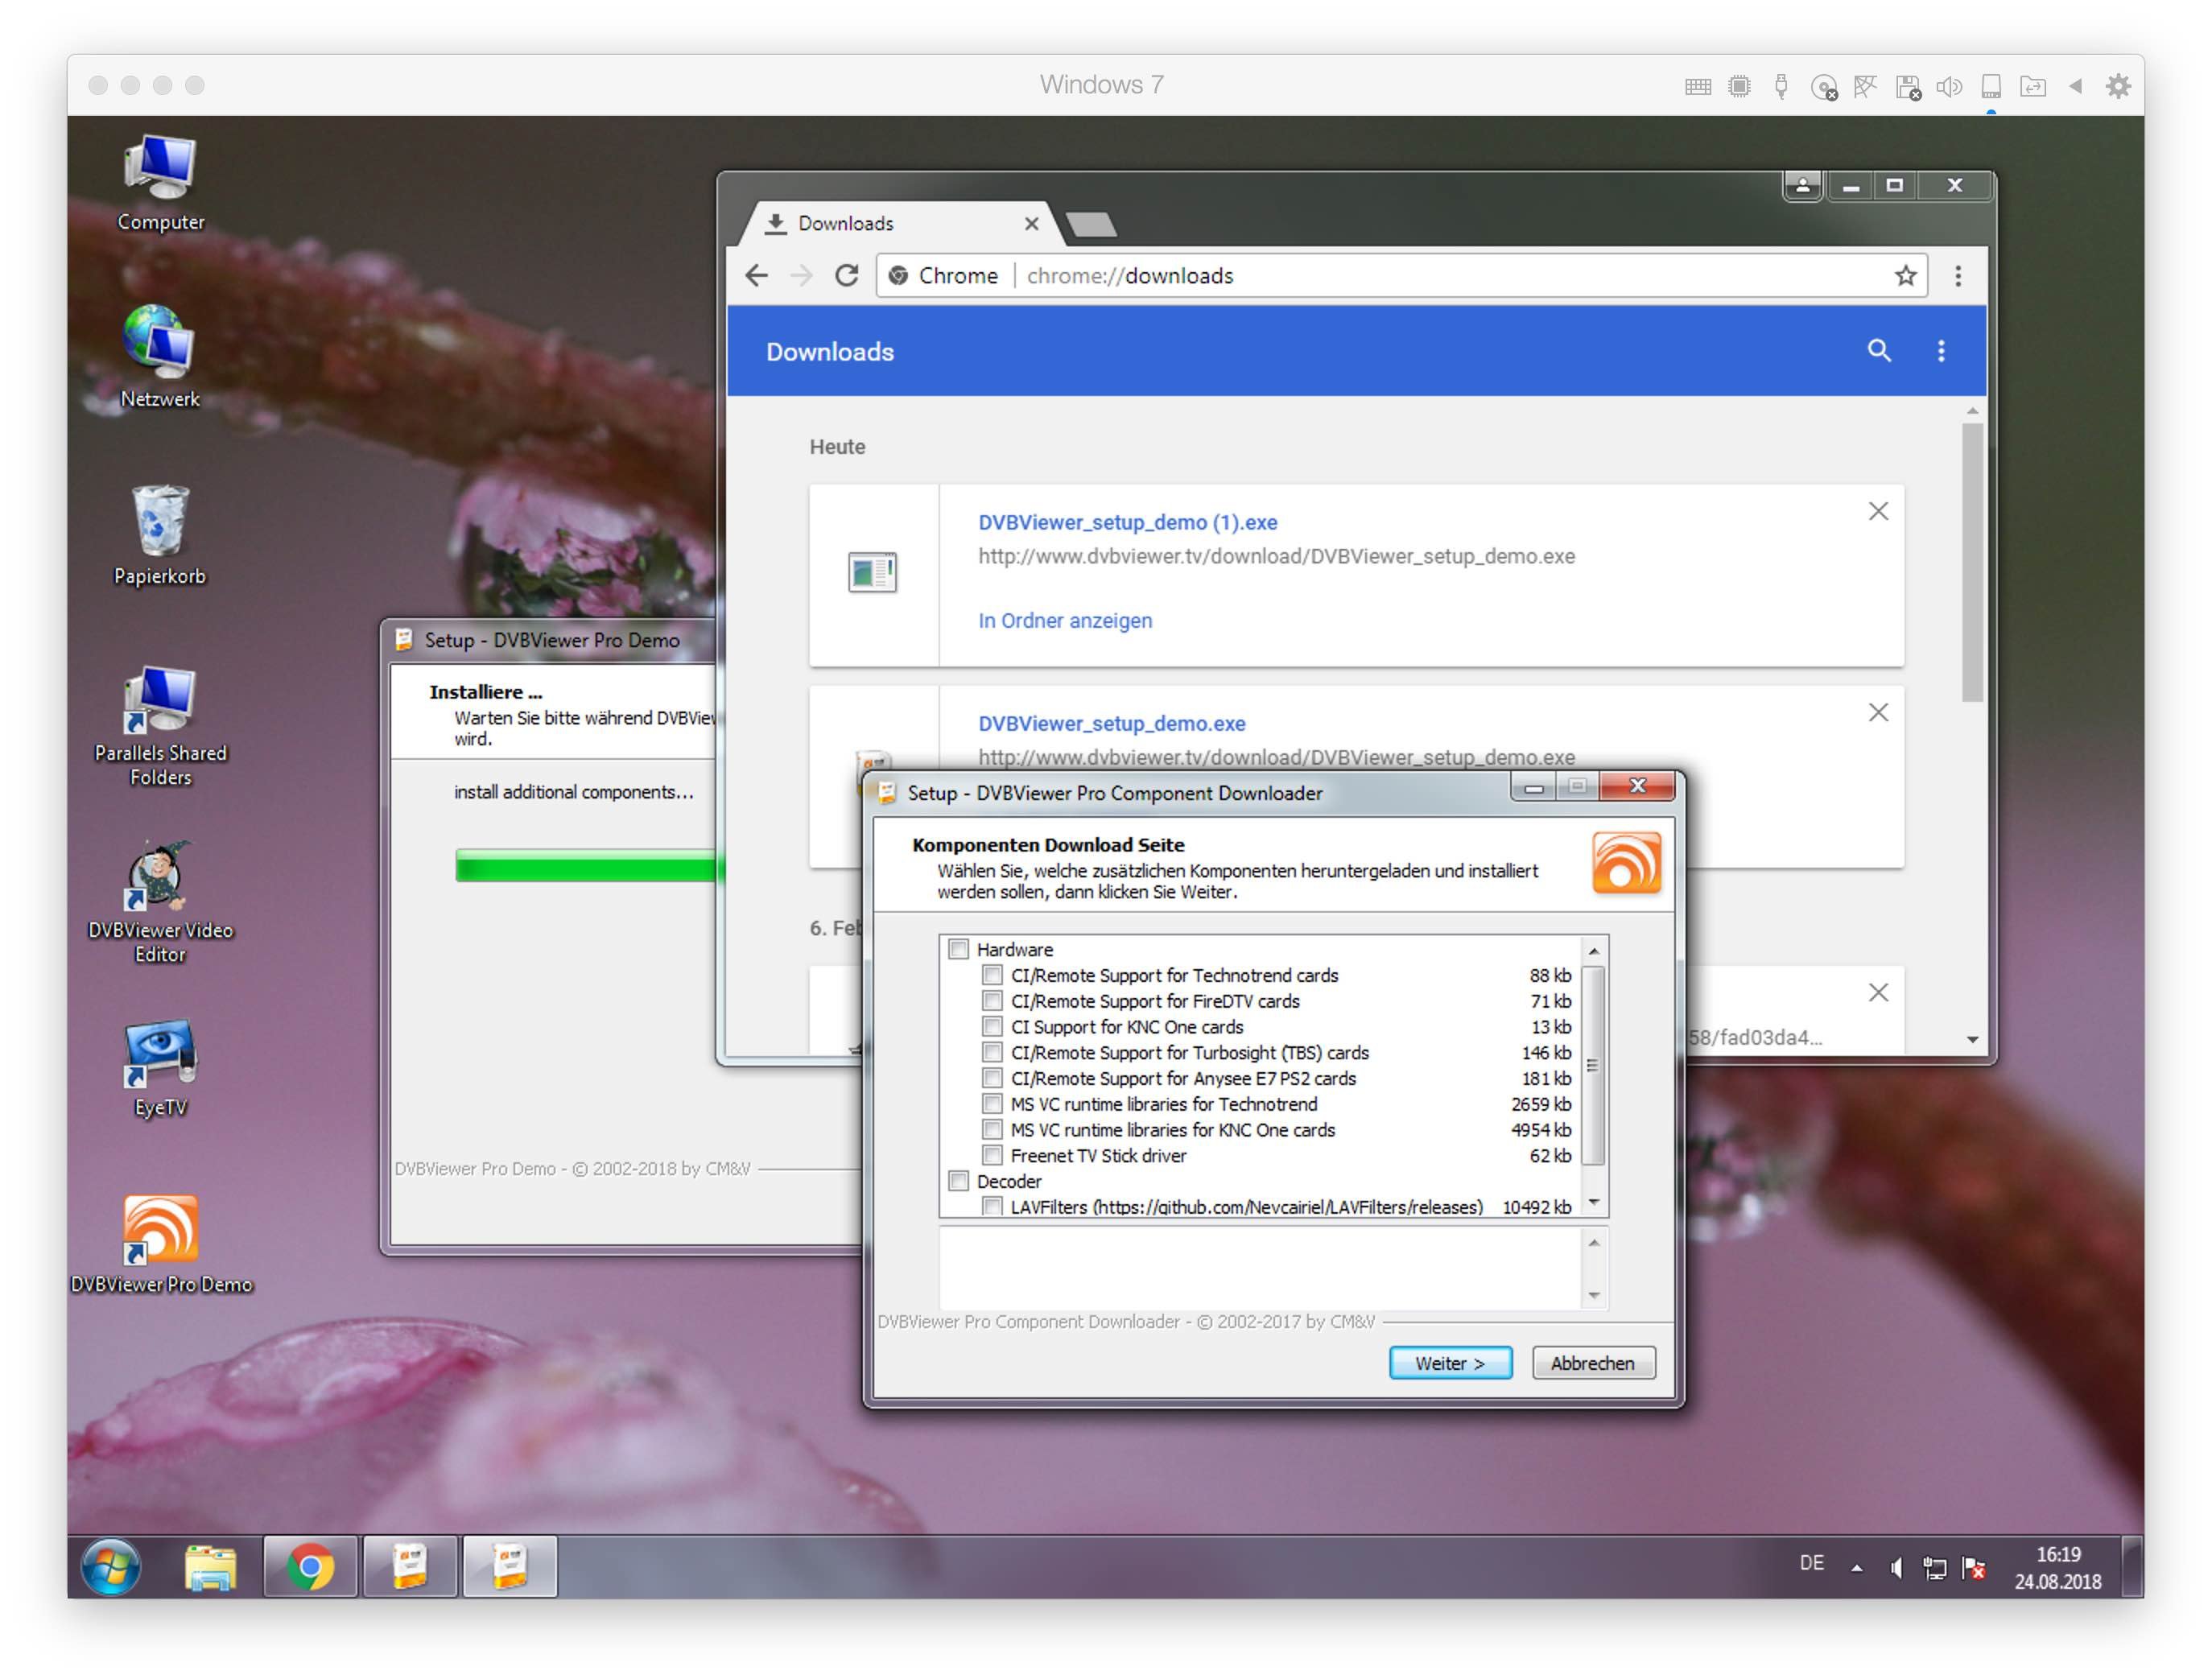The image size is (2212, 1679).
Task: Click component list scrollbar up arrow
Action: (1594, 951)
